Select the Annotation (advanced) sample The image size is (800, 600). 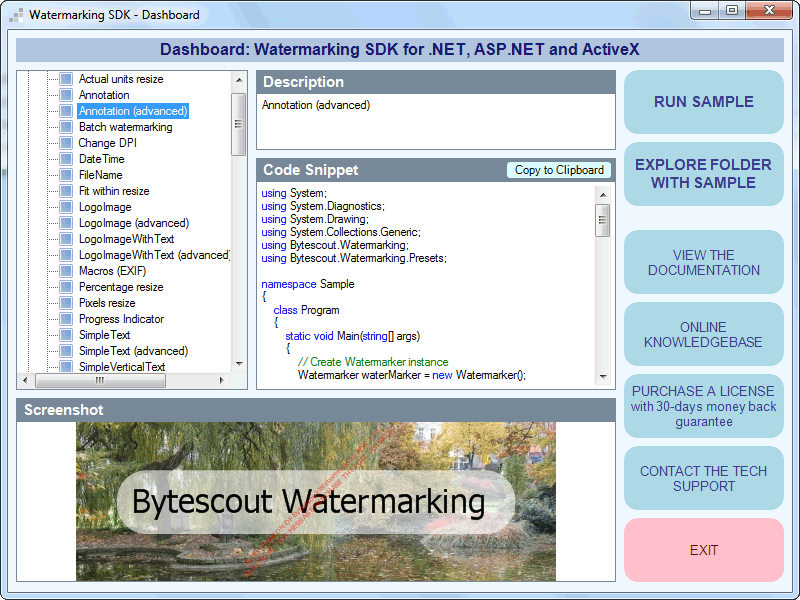tap(133, 111)
